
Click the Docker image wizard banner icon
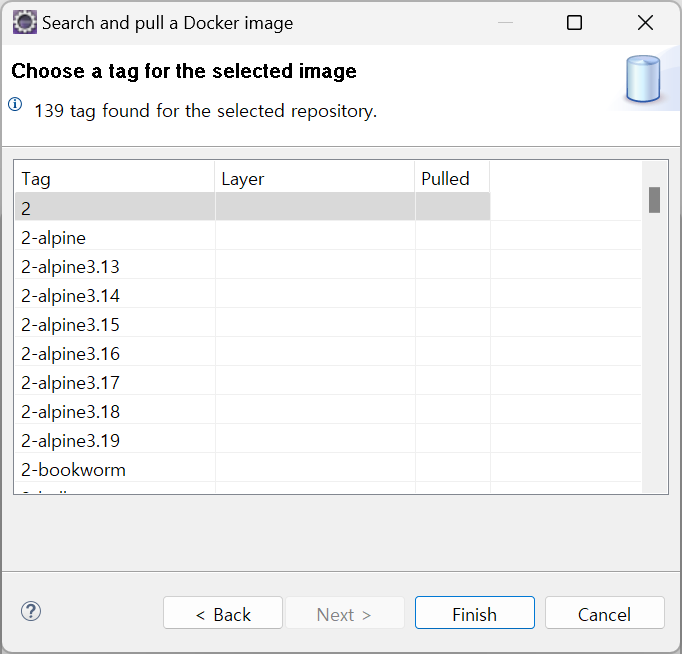[x=643, y=79]
